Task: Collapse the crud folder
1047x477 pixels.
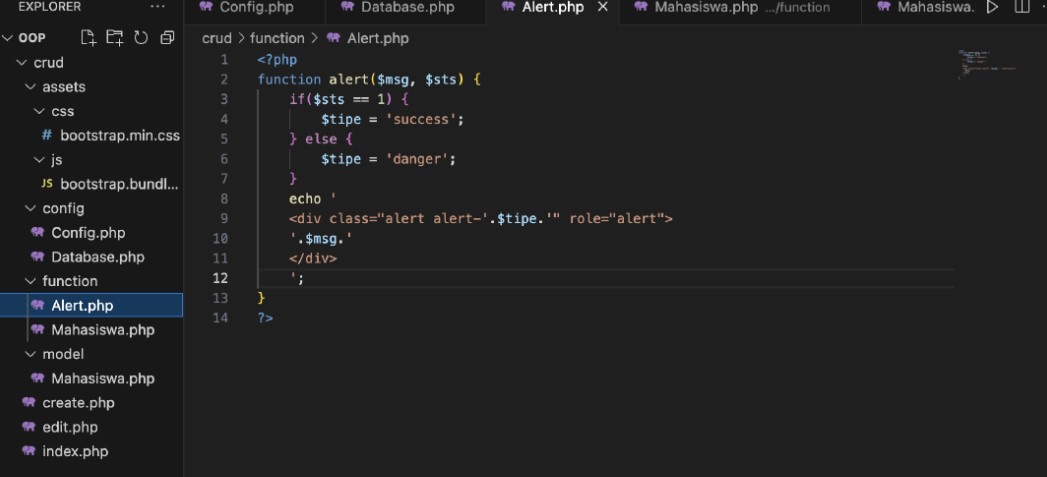Action: [x=22, y=62]
